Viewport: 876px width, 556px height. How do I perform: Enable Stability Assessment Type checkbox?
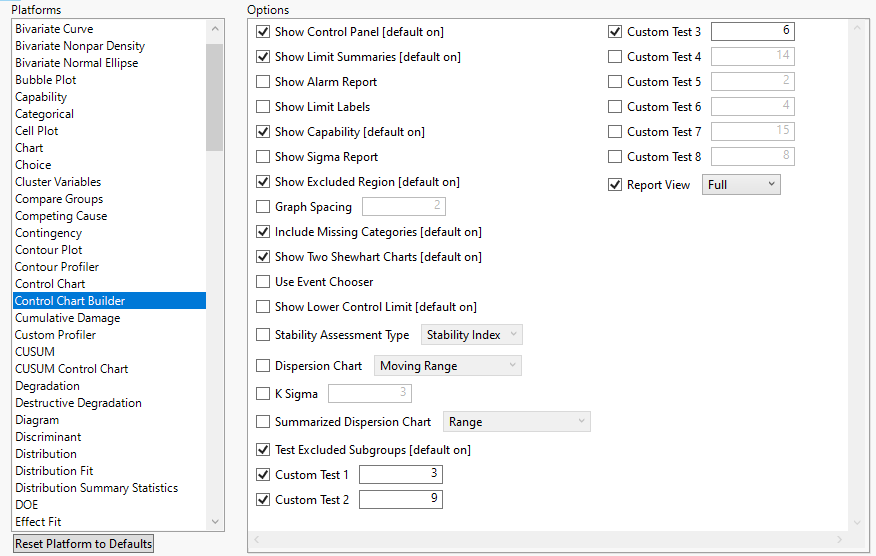[263, 335]
